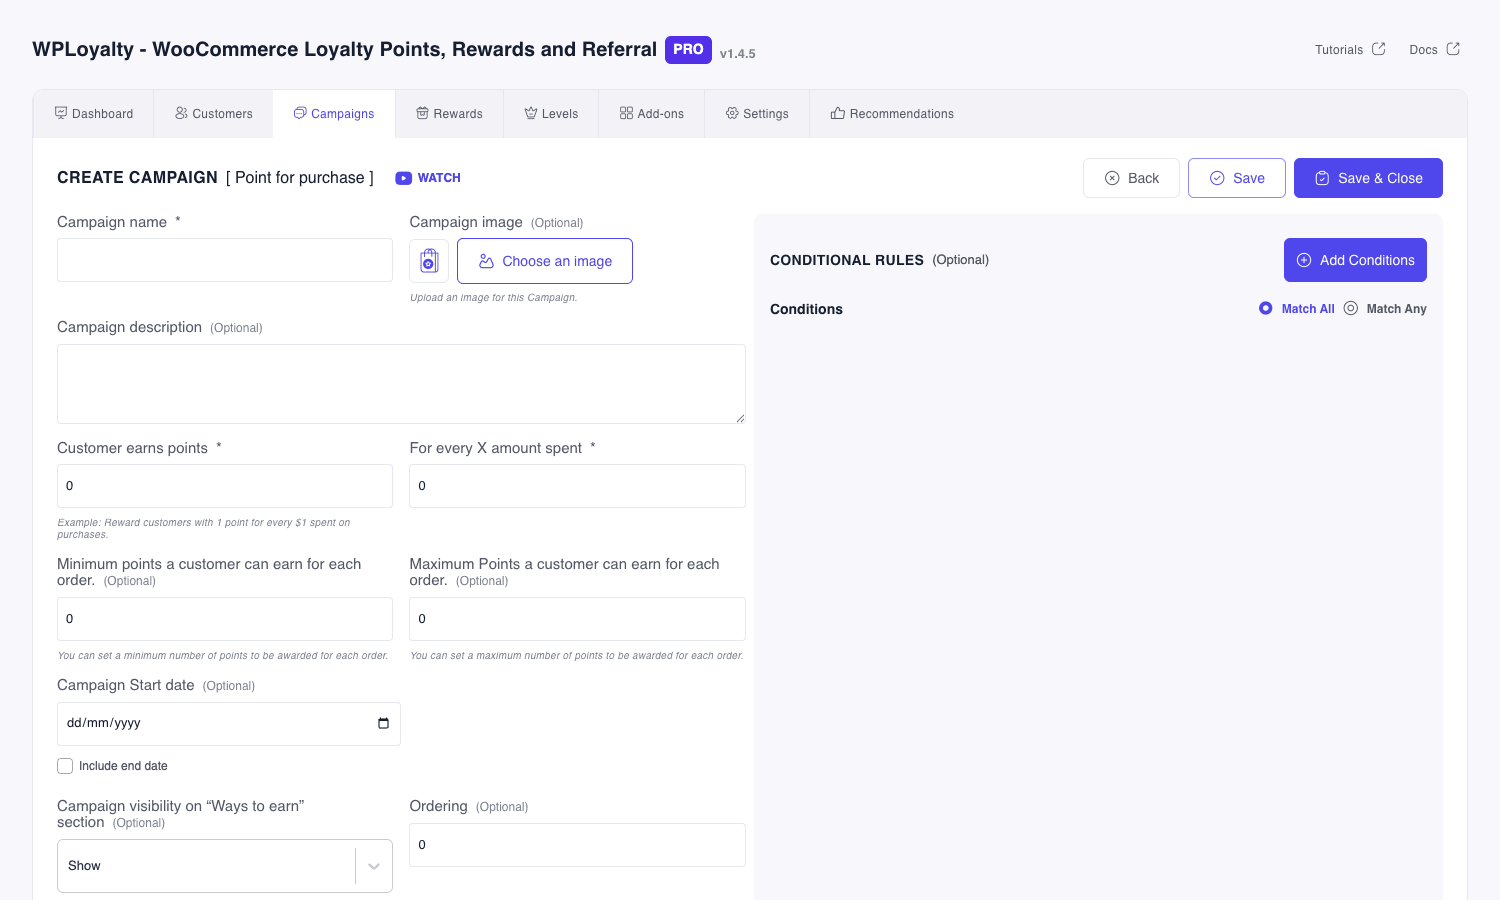Click the Docs external link icon

(1453, 48)
